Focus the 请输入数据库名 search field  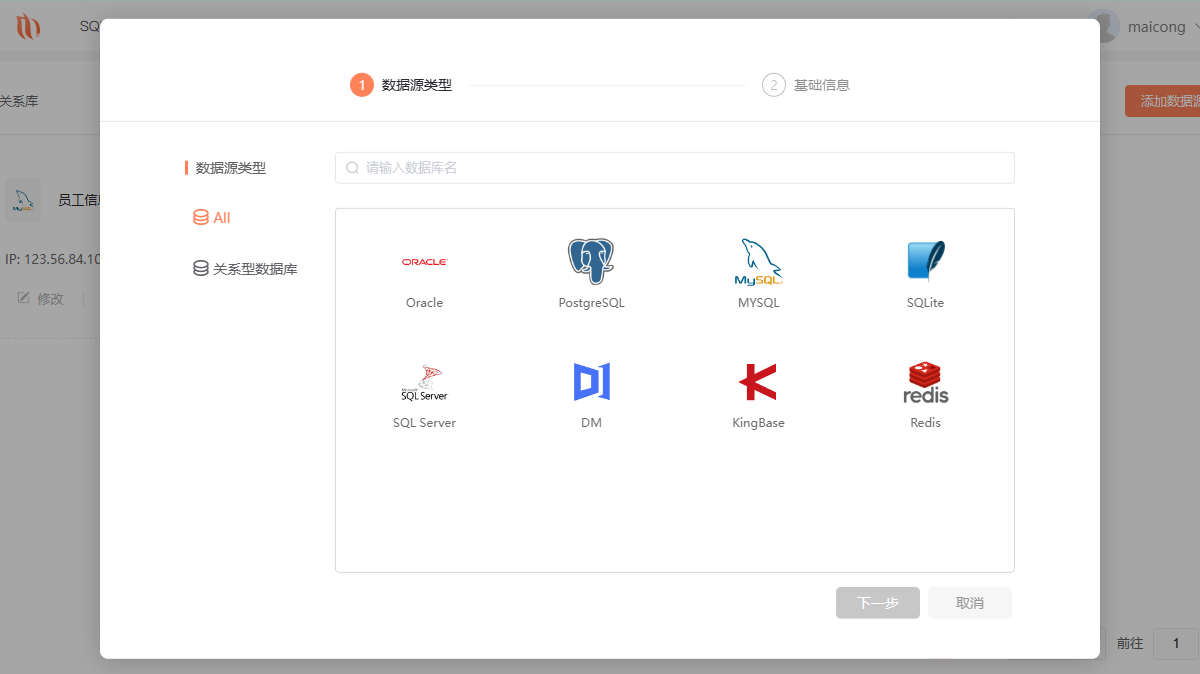point(675,168)
